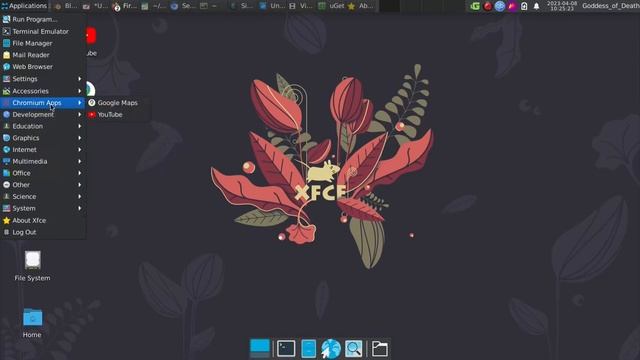
Task: Click the star icon beside About Xfce
Action: tap(7, 220)
